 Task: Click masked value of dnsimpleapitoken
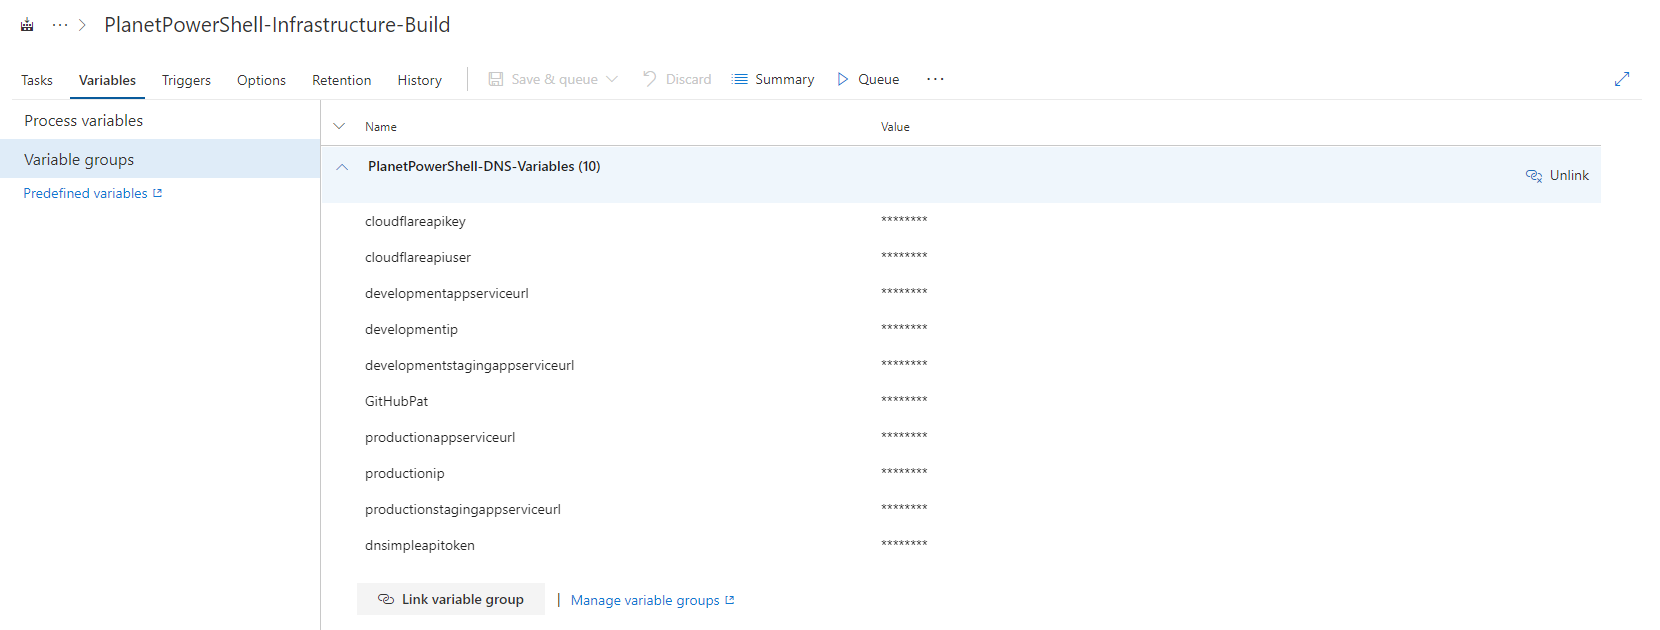point(904,544)
